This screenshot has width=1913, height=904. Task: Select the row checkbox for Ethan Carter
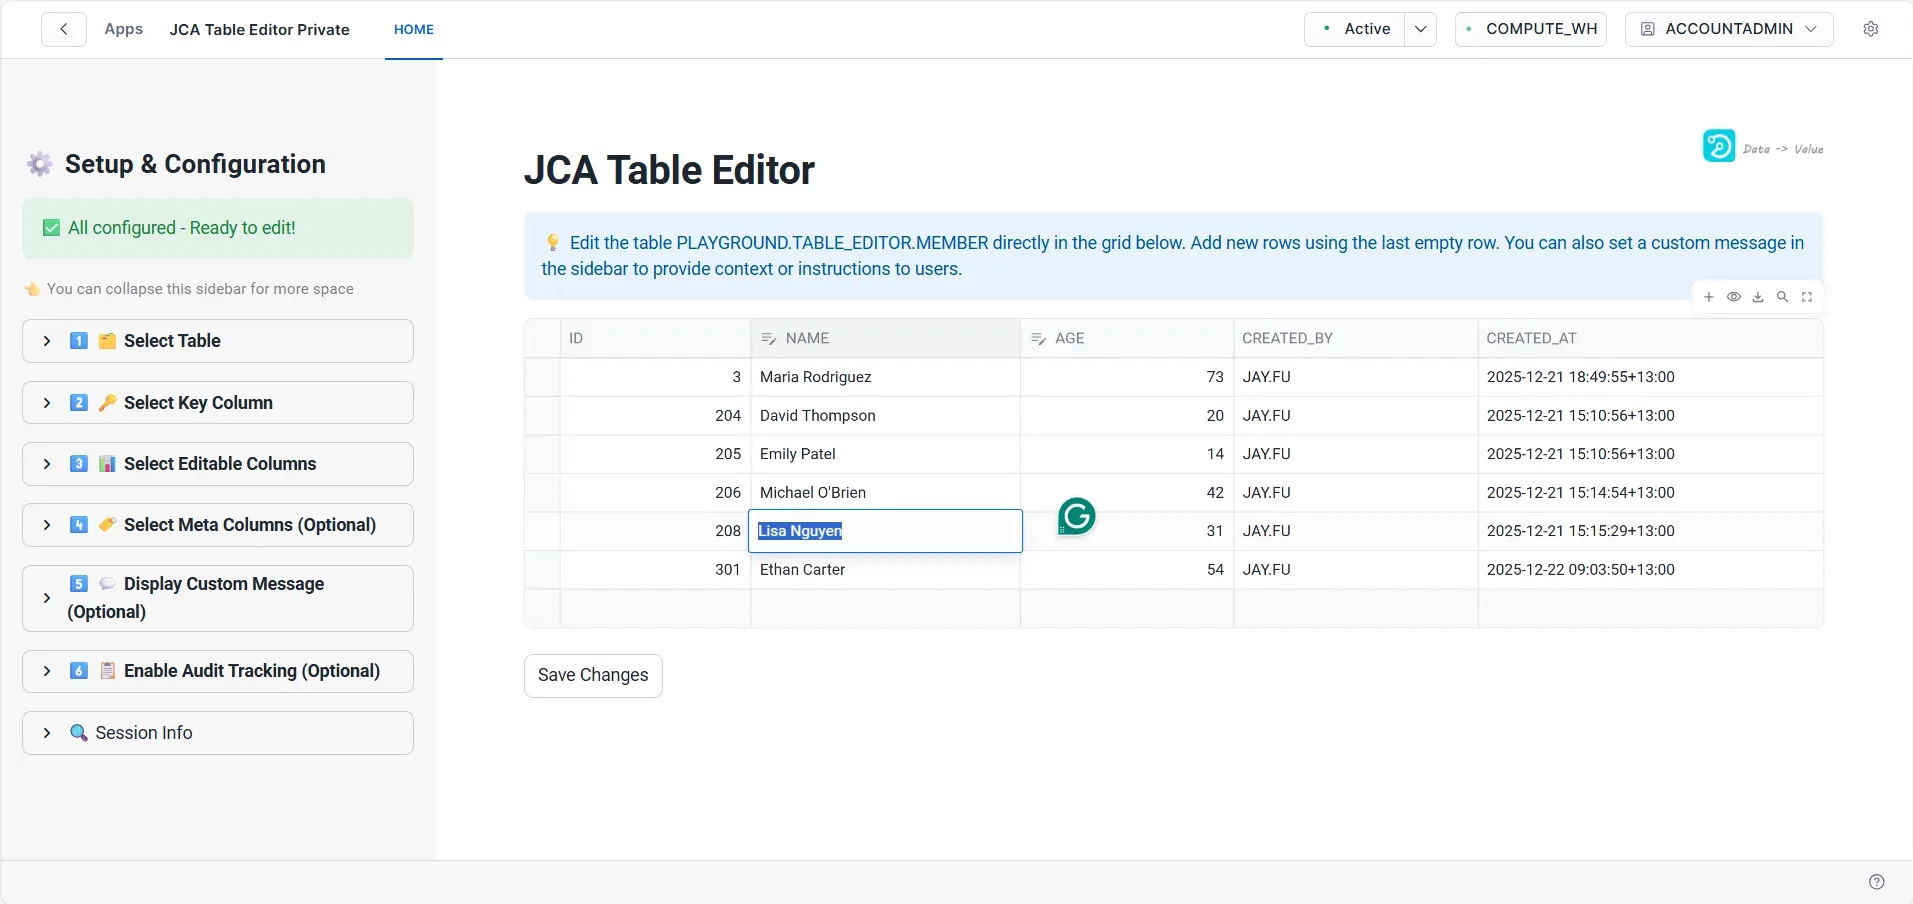[542, 570]
